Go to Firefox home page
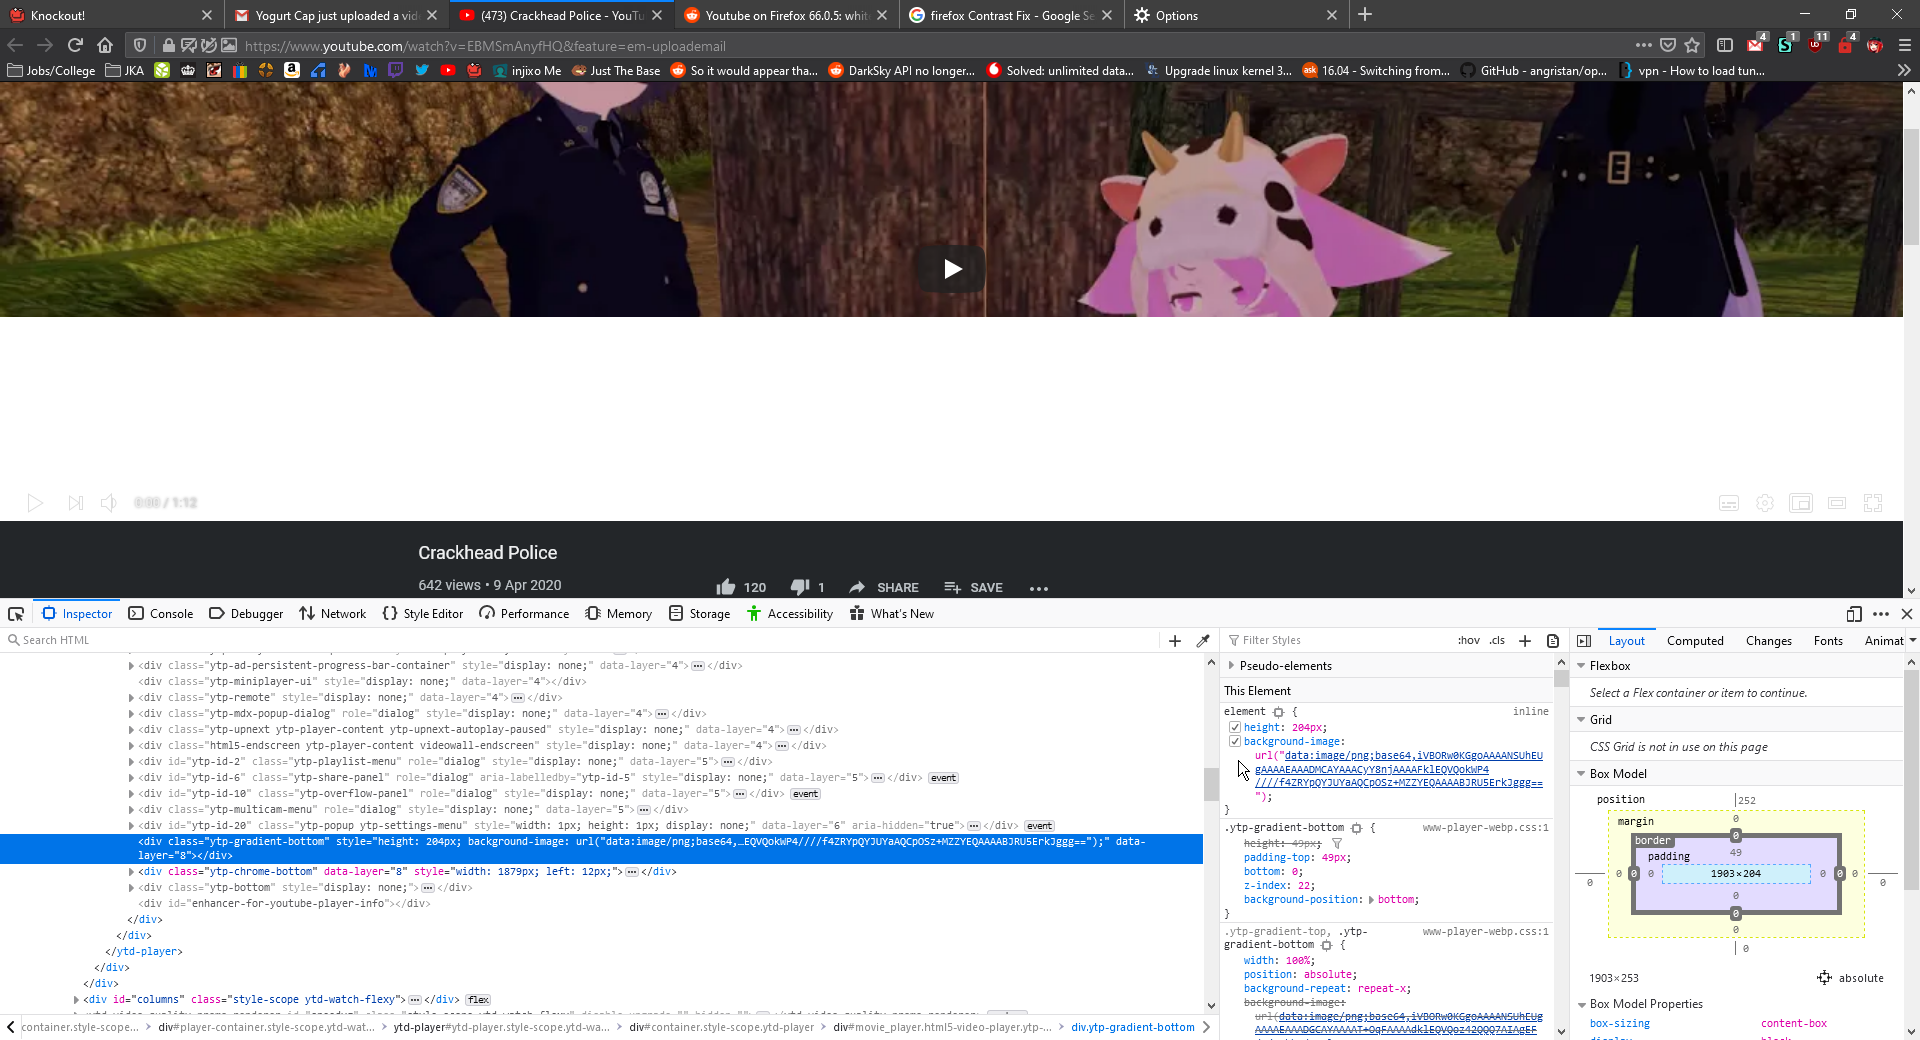1920x1040 pixels. coord(105,45)
